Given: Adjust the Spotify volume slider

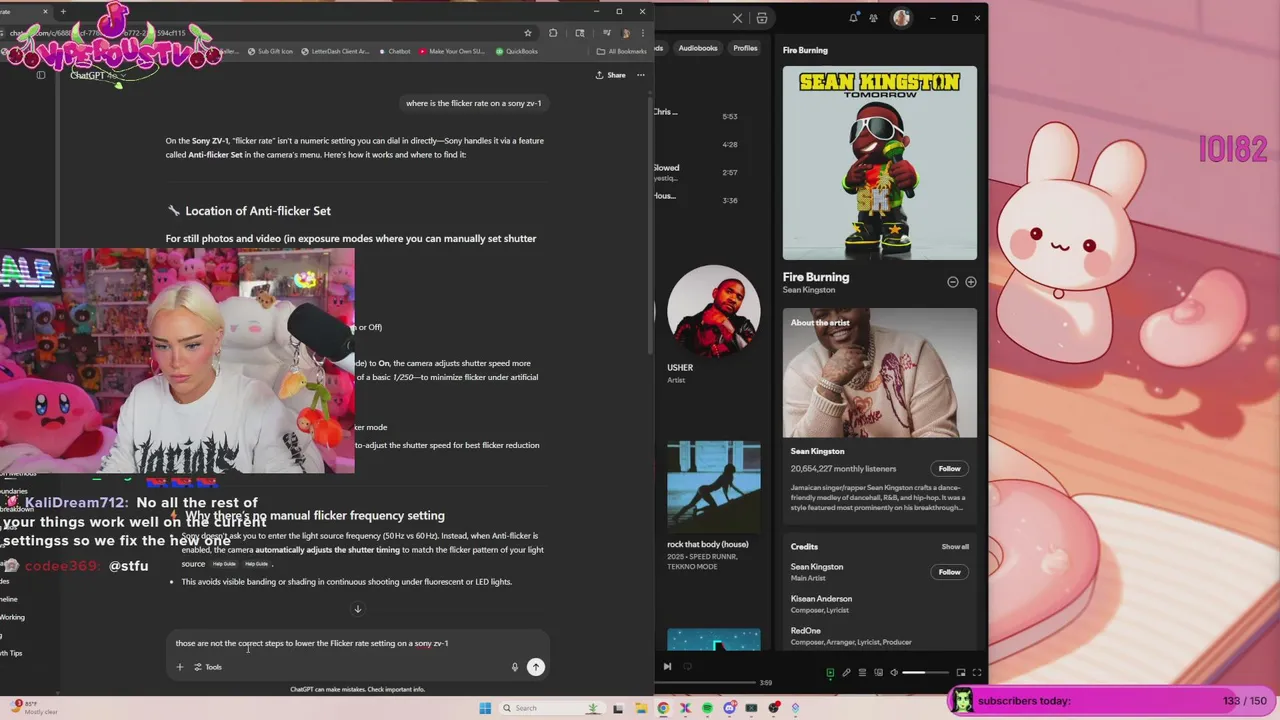Looking at the screenshot, I should tap(926, 673).
